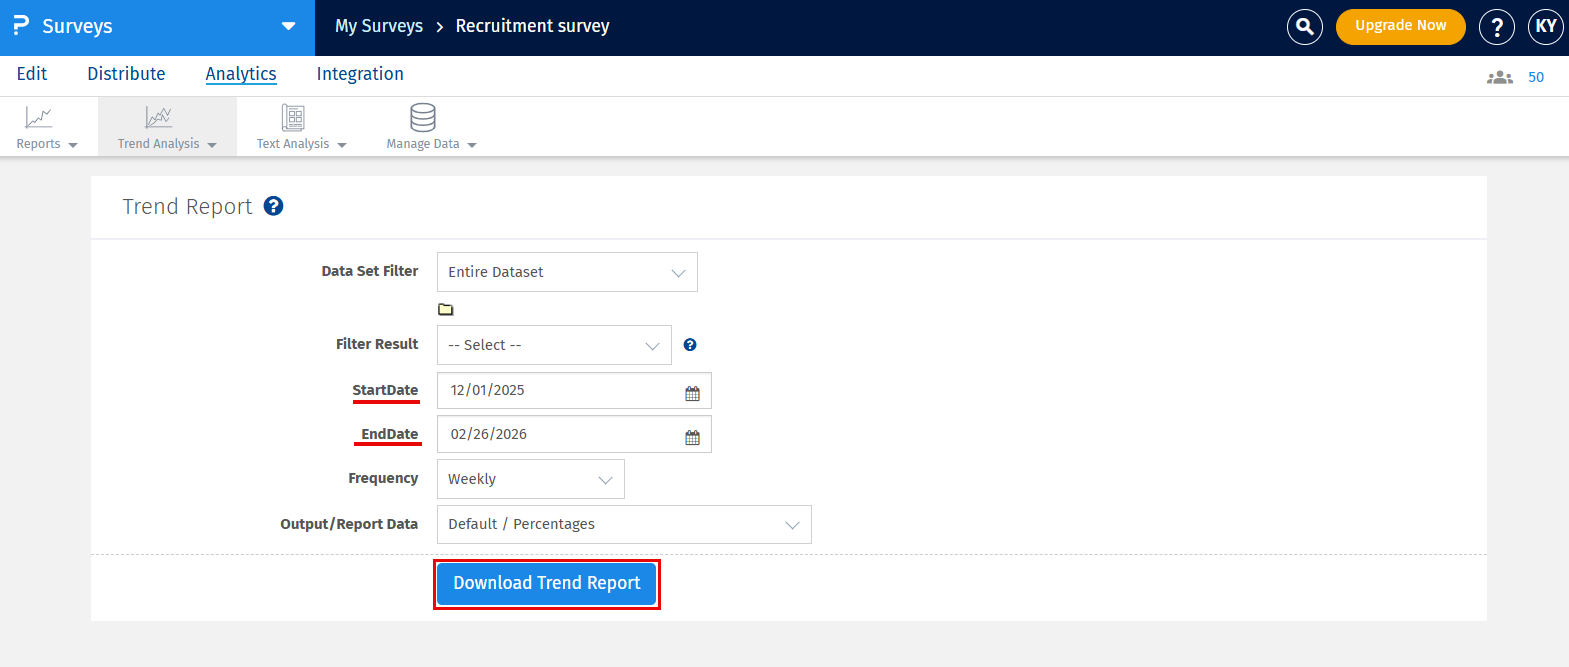Click the Output/Report Data label
The height and width of the screenshot is (667, 1569).
click(349, 524)
